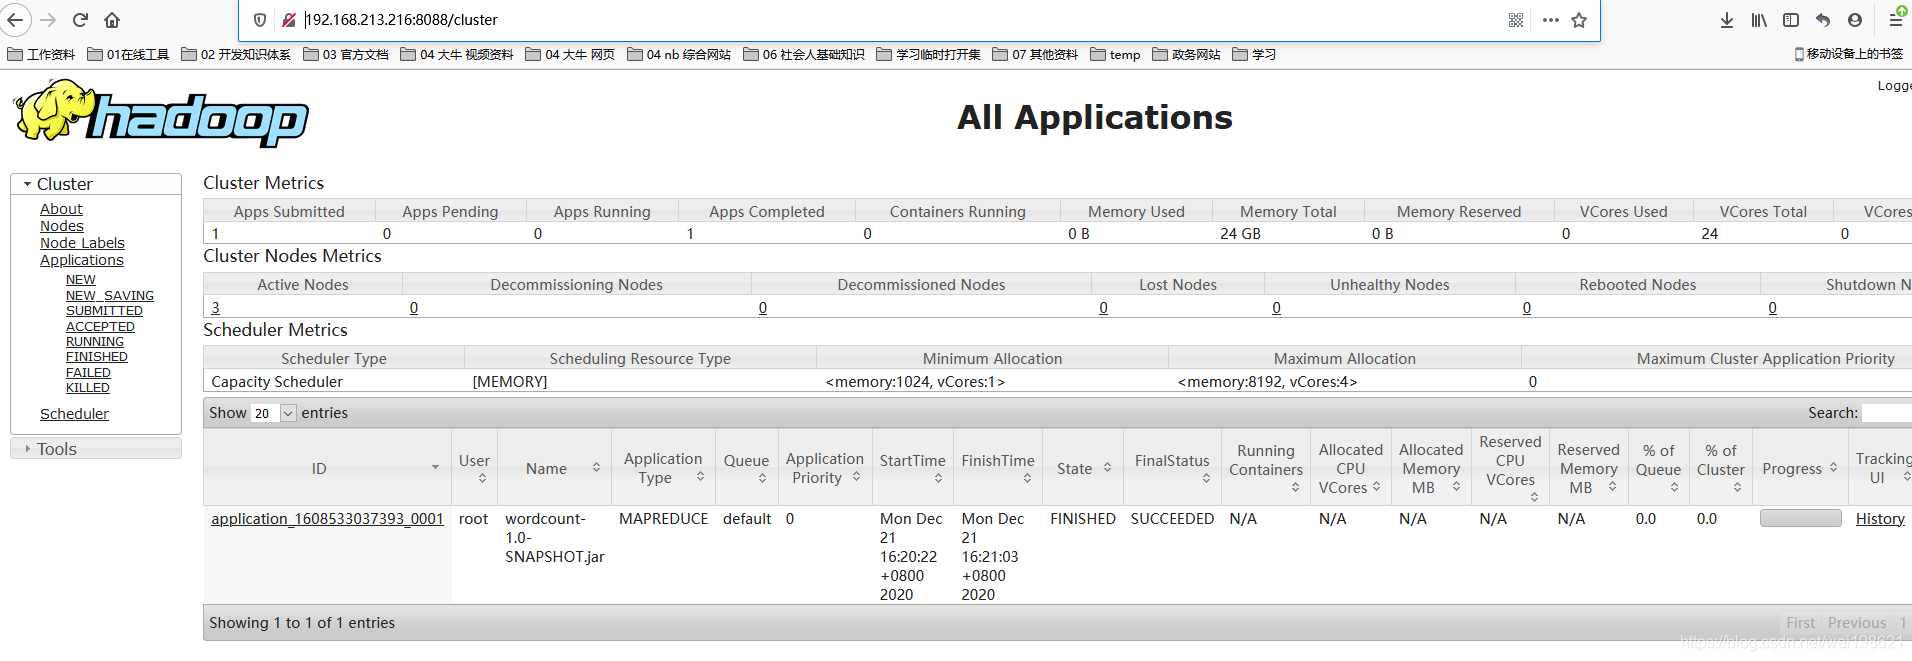Viewport: 1912px width, 661px height.
Task: Open the tracking protection shield icon
Action: point(260,20)
